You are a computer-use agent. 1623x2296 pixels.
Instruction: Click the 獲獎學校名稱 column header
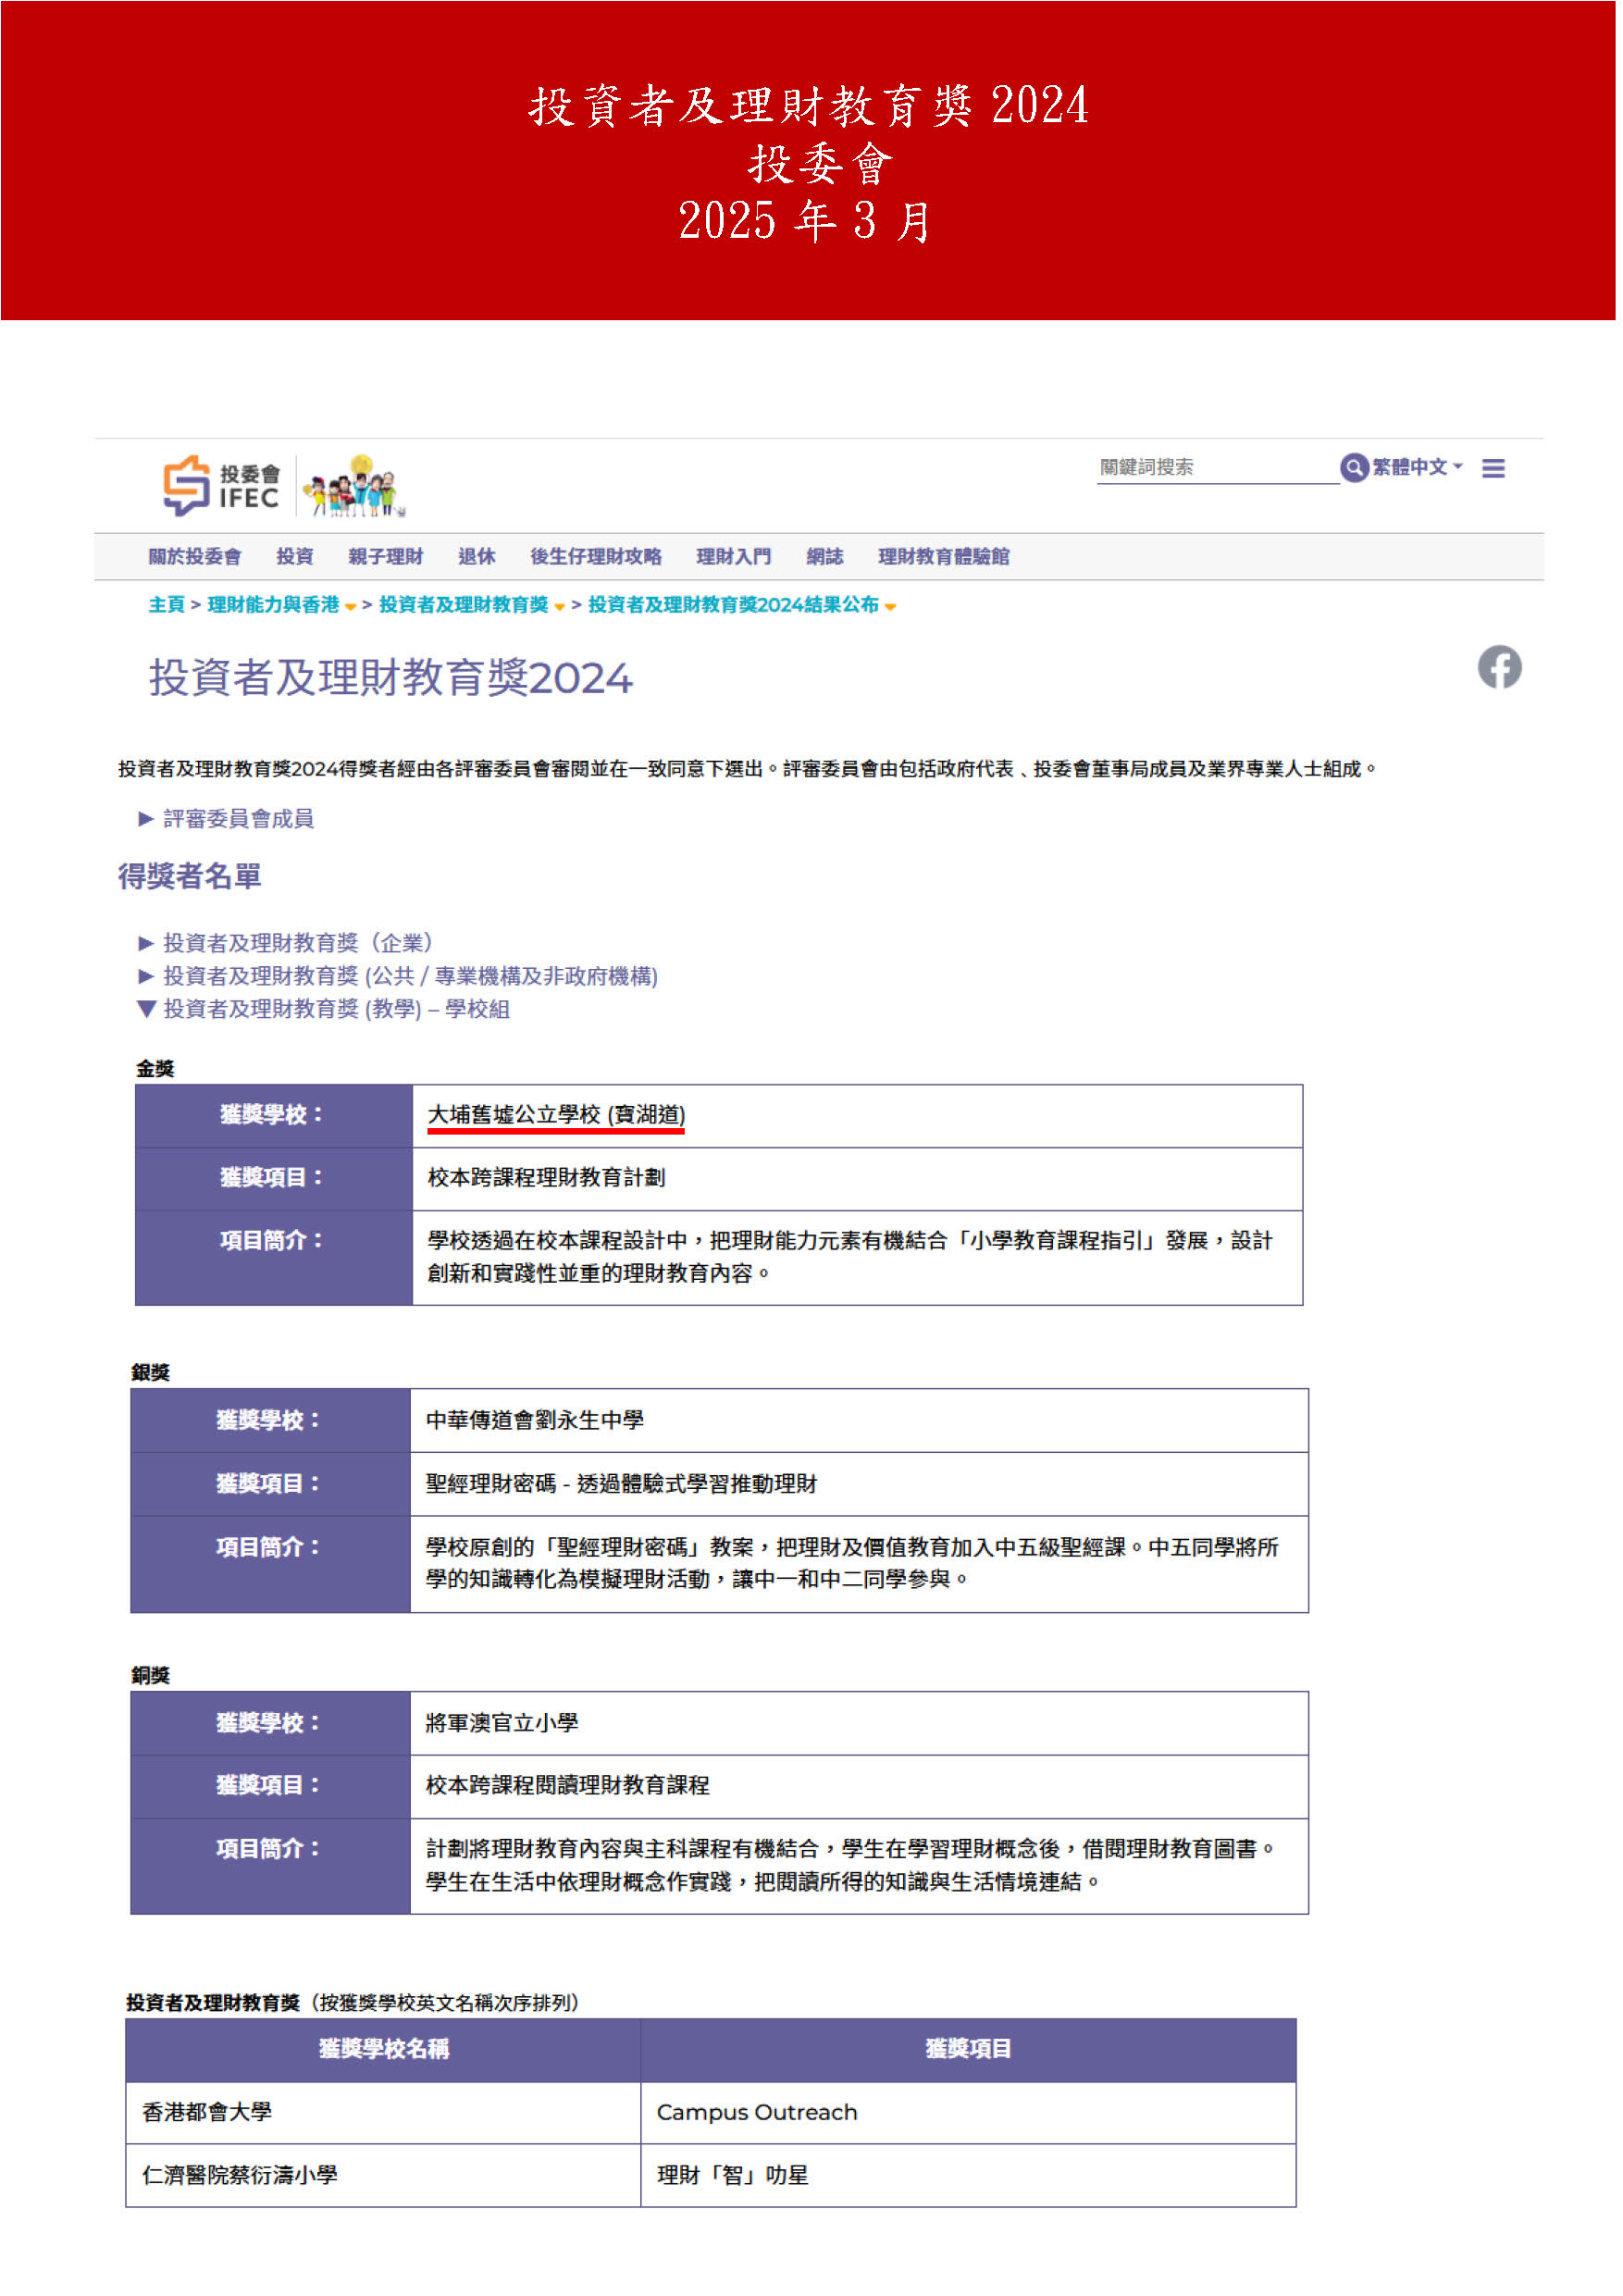tap(383, 2049)
